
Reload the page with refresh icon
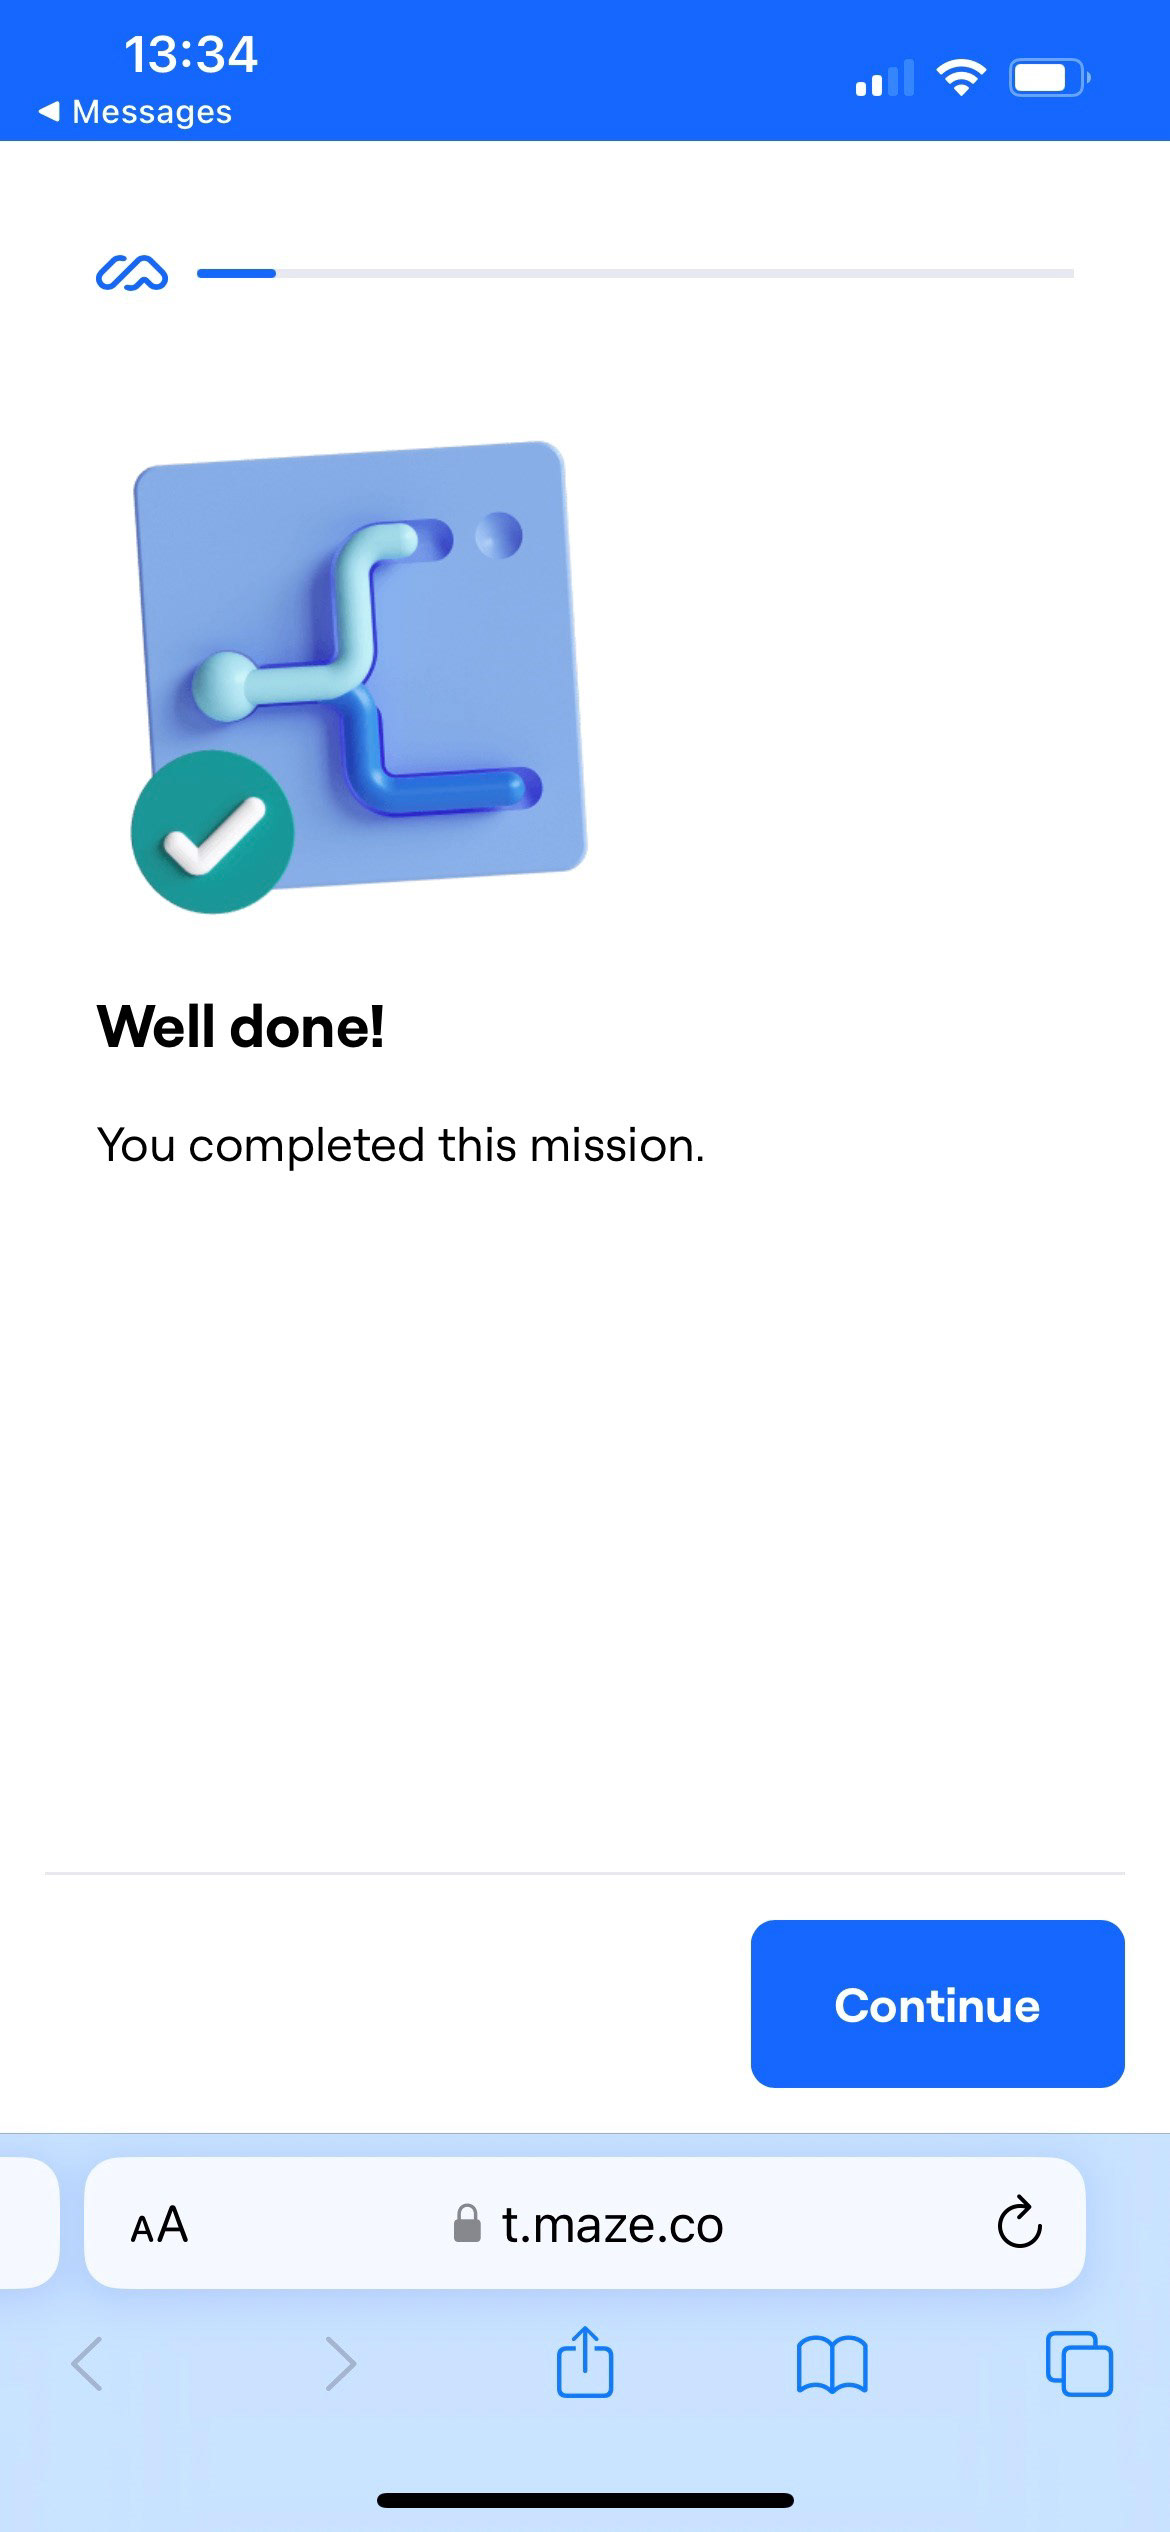(x=1019, y=2223)
